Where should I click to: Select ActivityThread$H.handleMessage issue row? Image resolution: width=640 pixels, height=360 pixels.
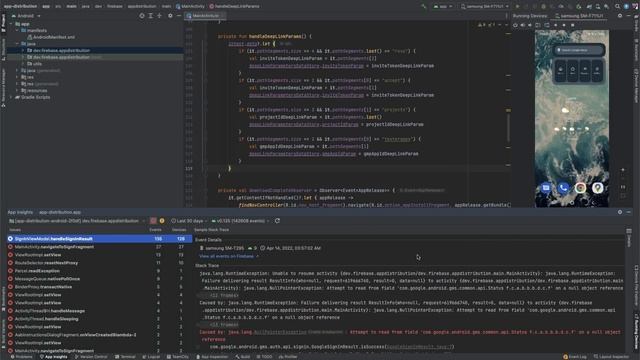(99, 311)
